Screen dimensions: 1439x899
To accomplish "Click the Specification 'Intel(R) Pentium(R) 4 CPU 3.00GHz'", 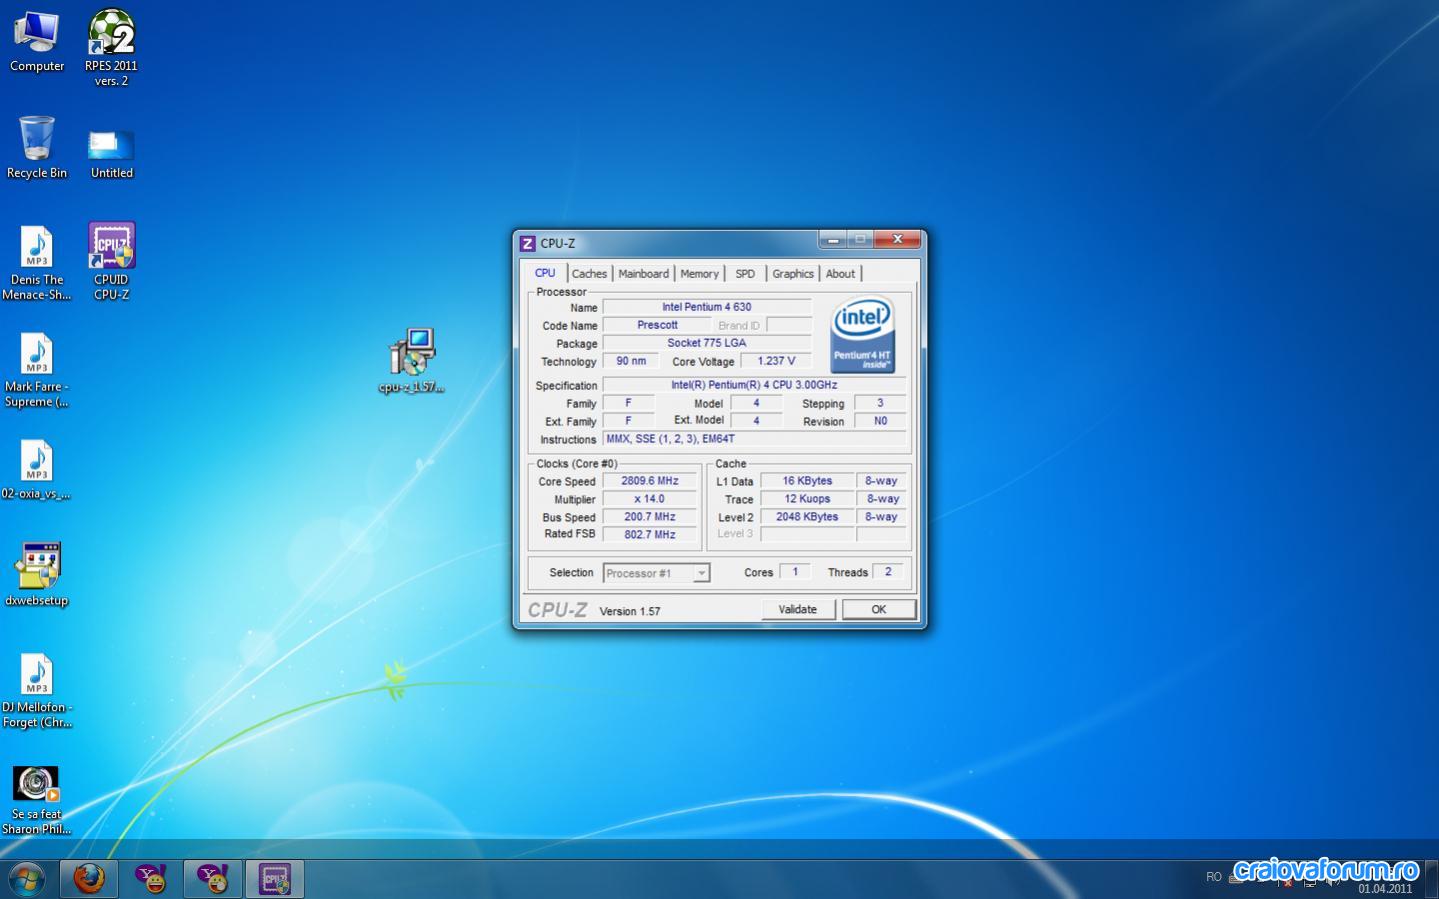I will tap(754, 385).
